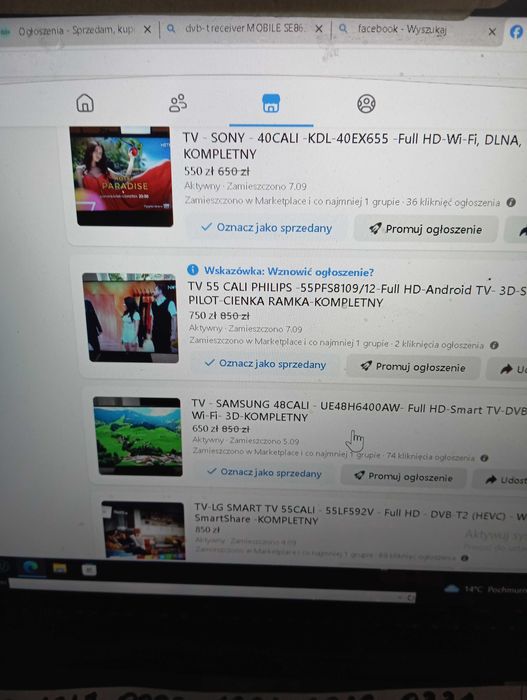Promote the Samsung UE48H6400AW listing
Image resolution: width=527 pixels, height=700 pixels.
pyautogui.click(x=404, y=476)
